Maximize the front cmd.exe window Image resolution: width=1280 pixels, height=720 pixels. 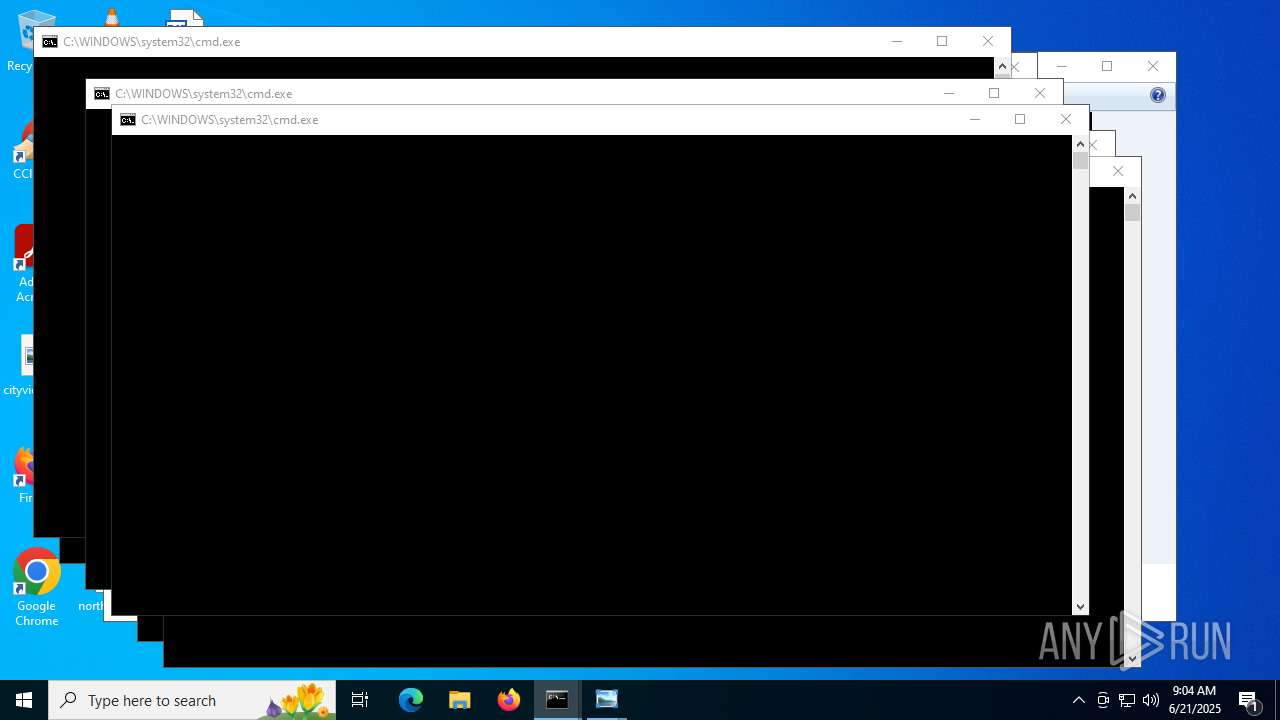(1020, 119)
